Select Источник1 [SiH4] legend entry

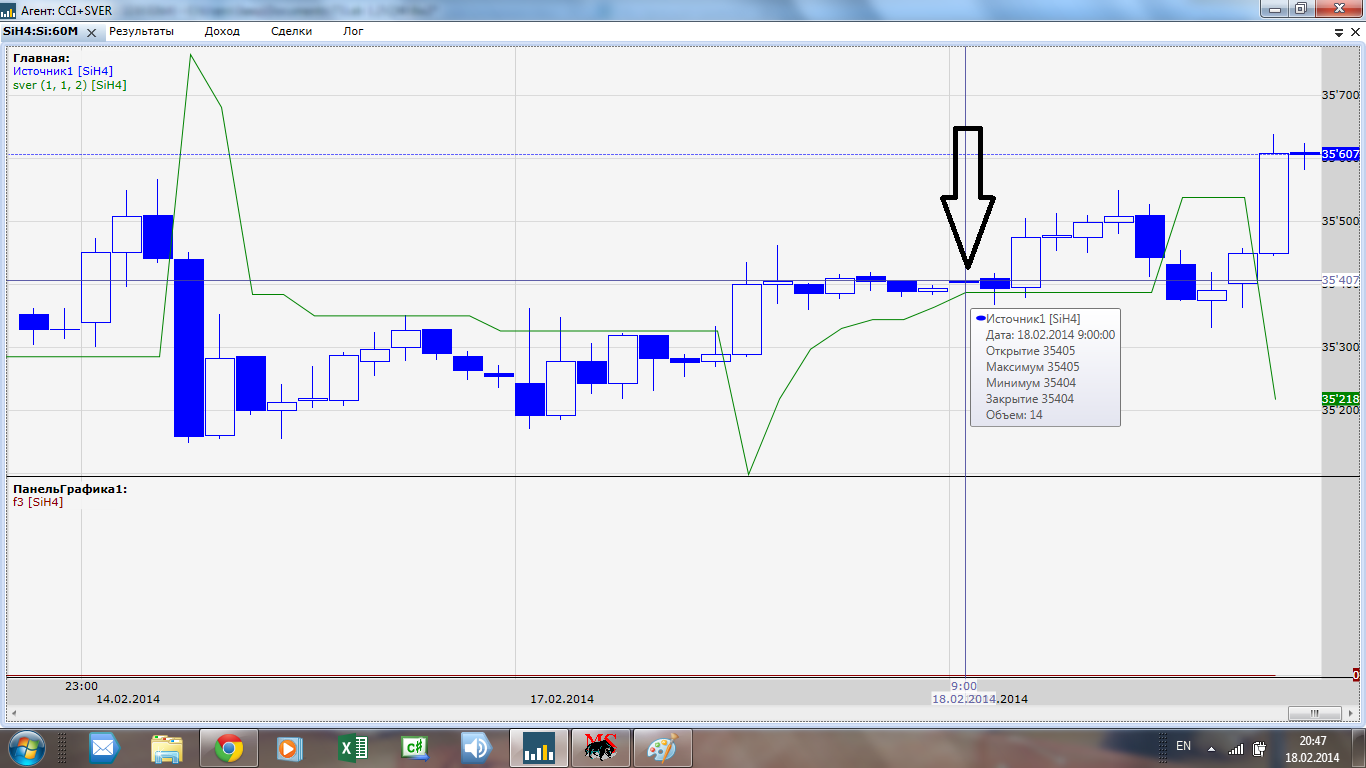coord(63,71)
